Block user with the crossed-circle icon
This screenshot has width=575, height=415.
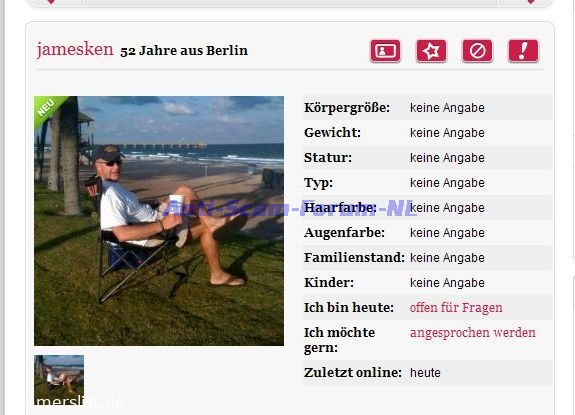pos(477,51)
